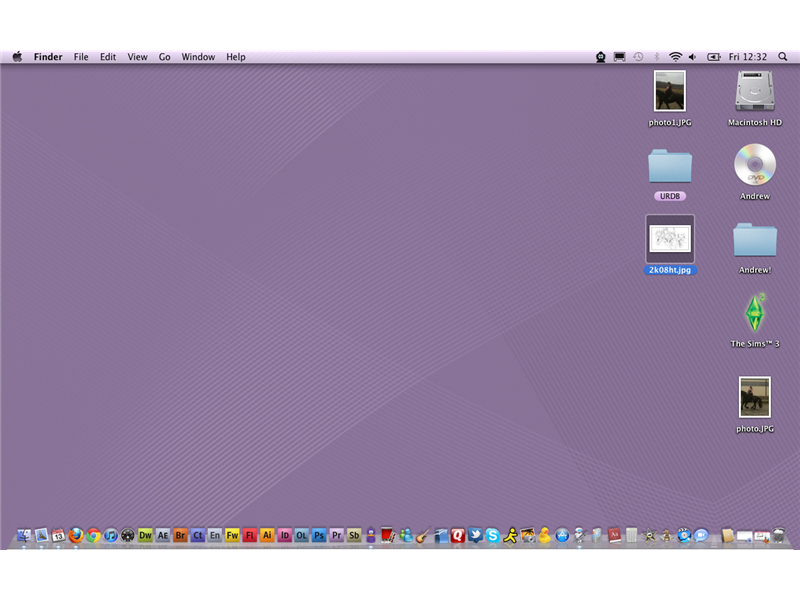This screenshot has width=800, height=600.
Task: Click the Spotlight search icon
Action: (782, 57)
